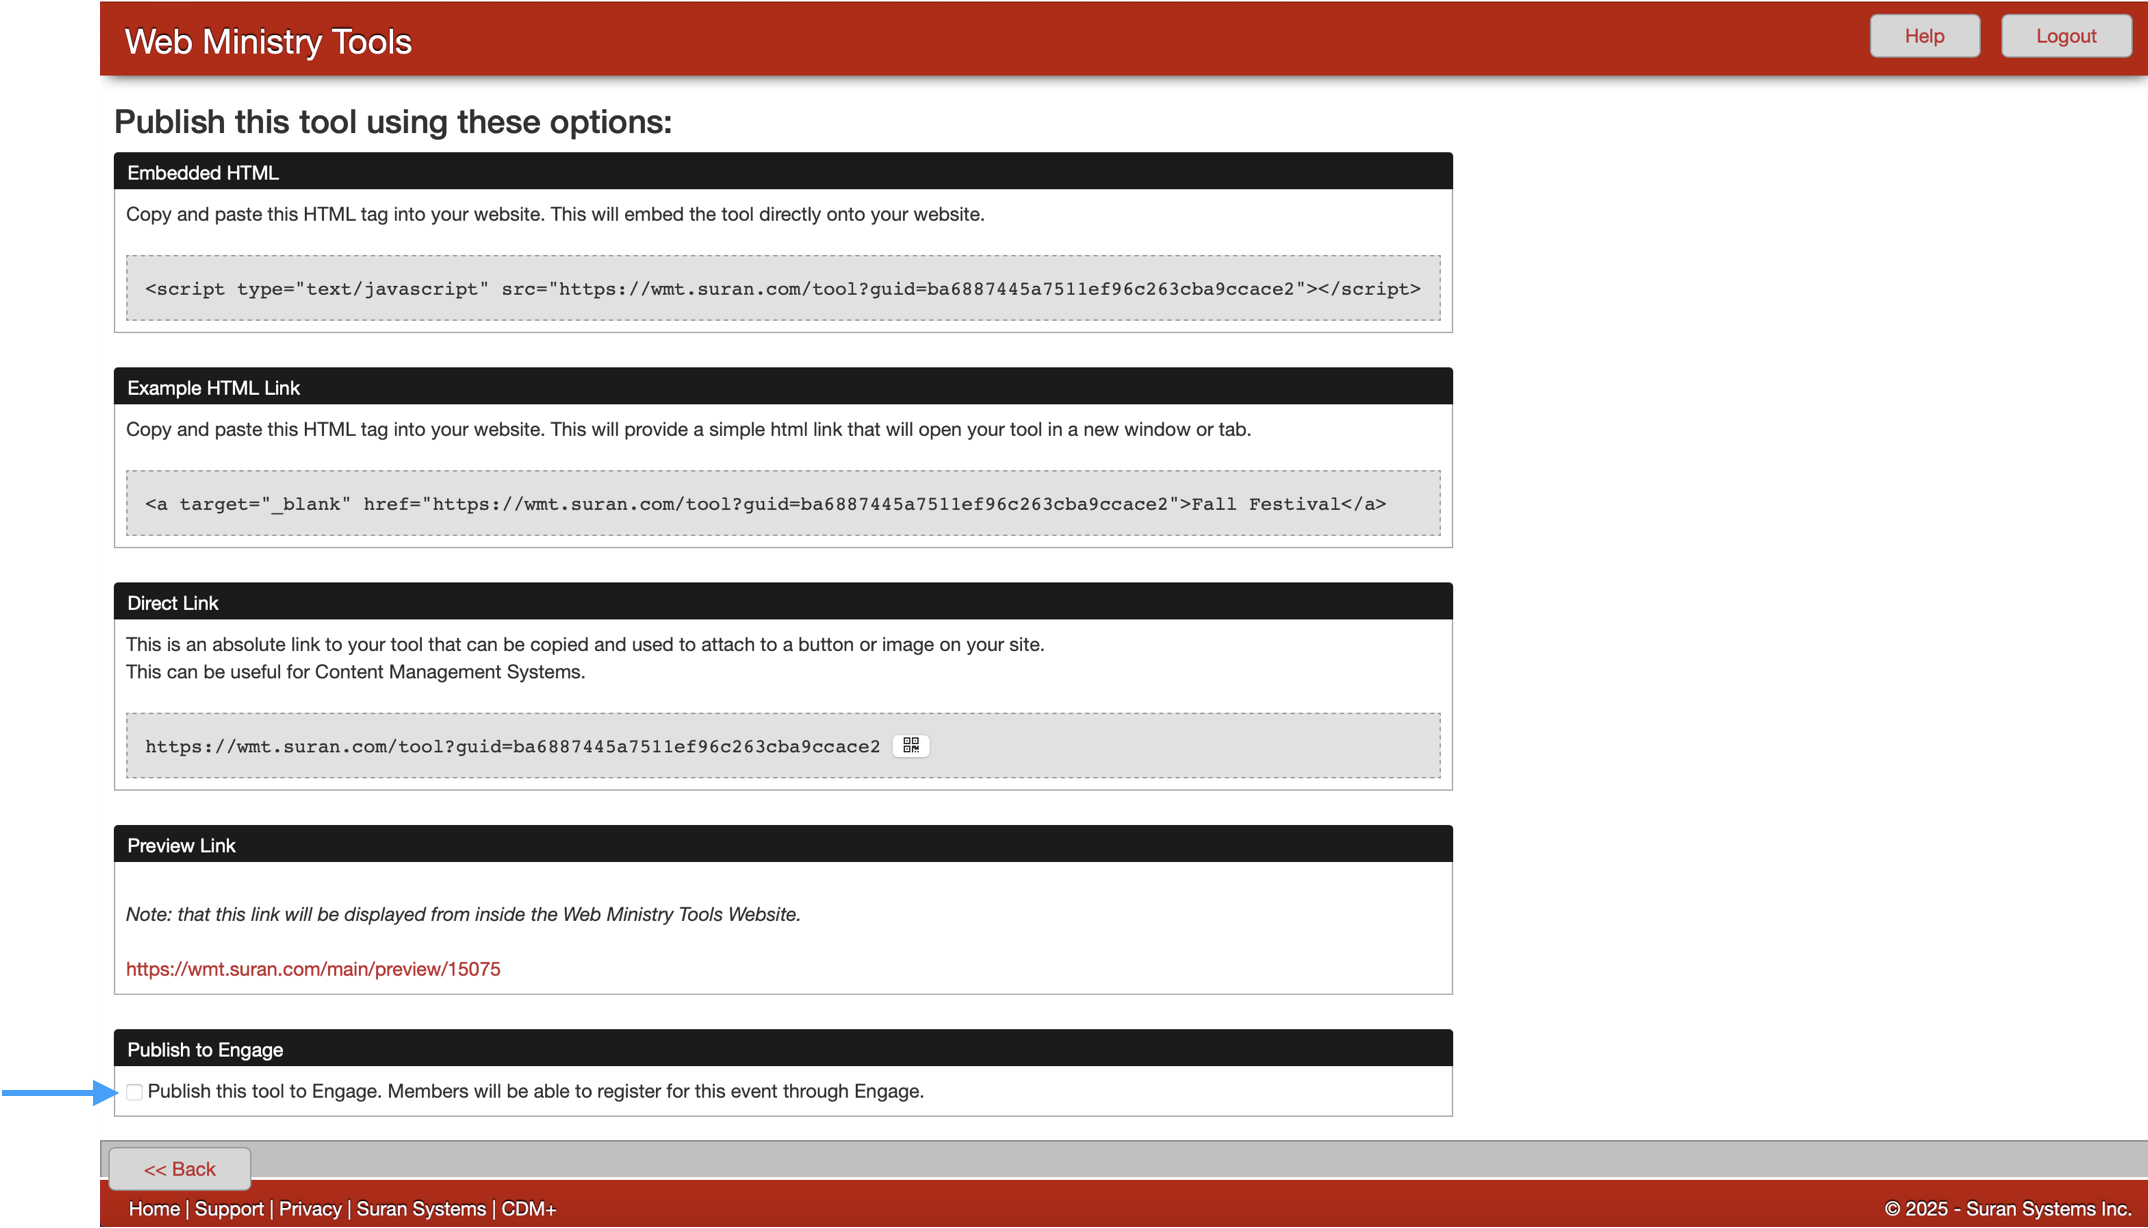Click the QR code icon beside the Direct Link
Screen dimensions: 2148x1228
(x=911, y=745)
